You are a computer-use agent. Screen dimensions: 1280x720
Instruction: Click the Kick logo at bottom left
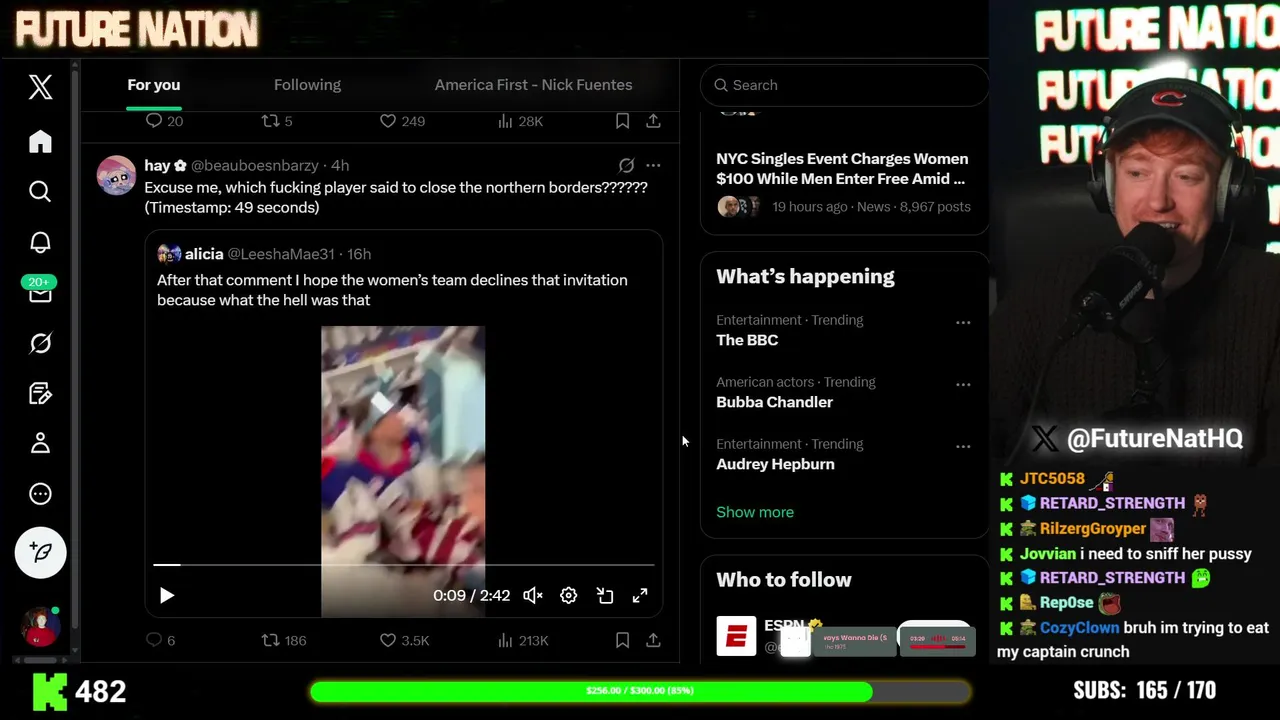(49, 691)
